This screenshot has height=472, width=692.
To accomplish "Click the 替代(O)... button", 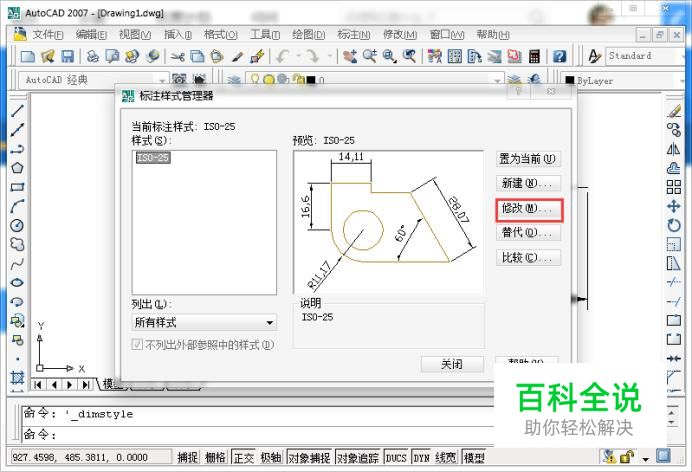I will 528,232.
